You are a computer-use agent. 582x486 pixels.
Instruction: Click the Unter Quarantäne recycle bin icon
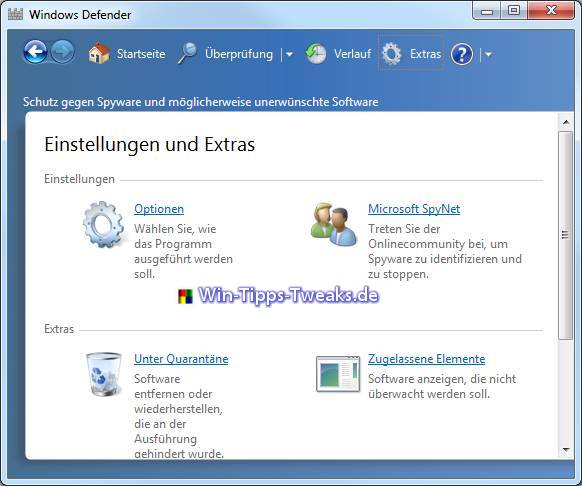click(x=104, y=374)
